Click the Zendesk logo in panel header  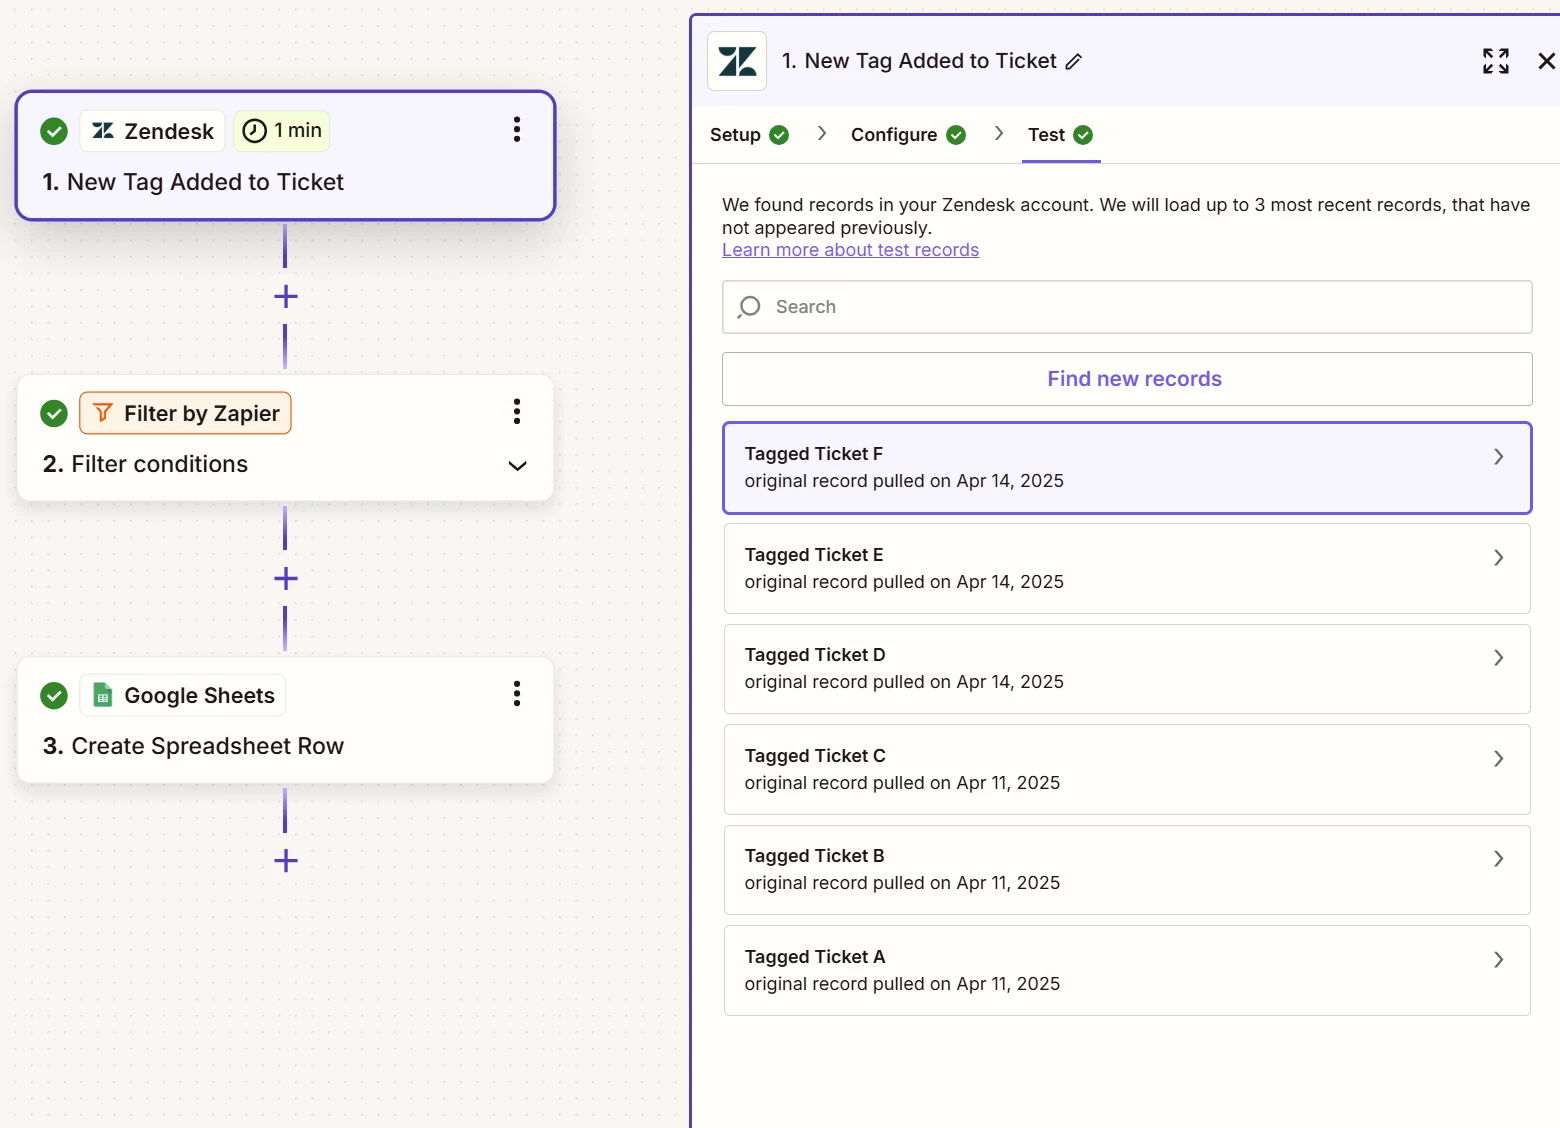[737, 61]
